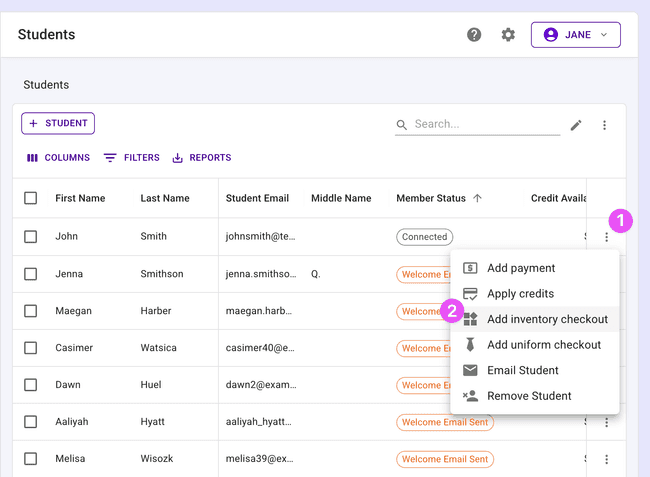Click johnsmith@te... email cell
650x477 pixels.
click(x=260, y=236)
